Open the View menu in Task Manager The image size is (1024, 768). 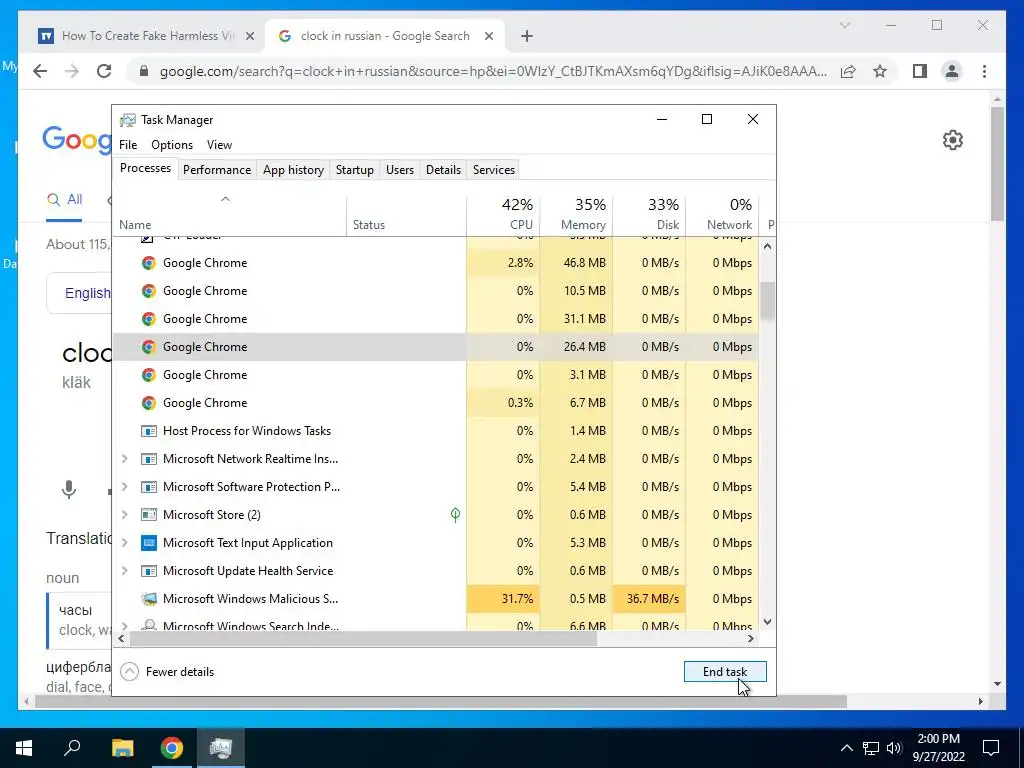point(219,145)
